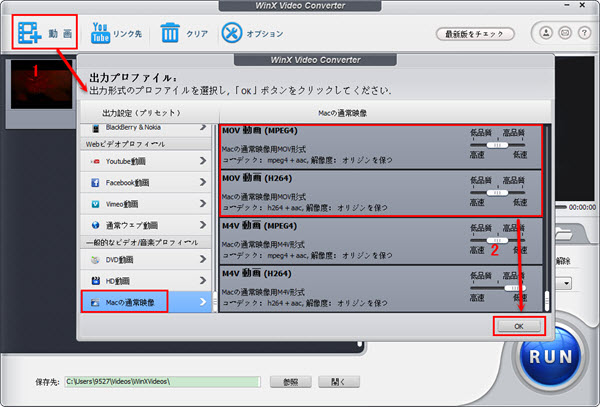Select DVD動画 profile category
Screen dimensions: 600x407
pos(146,259)
